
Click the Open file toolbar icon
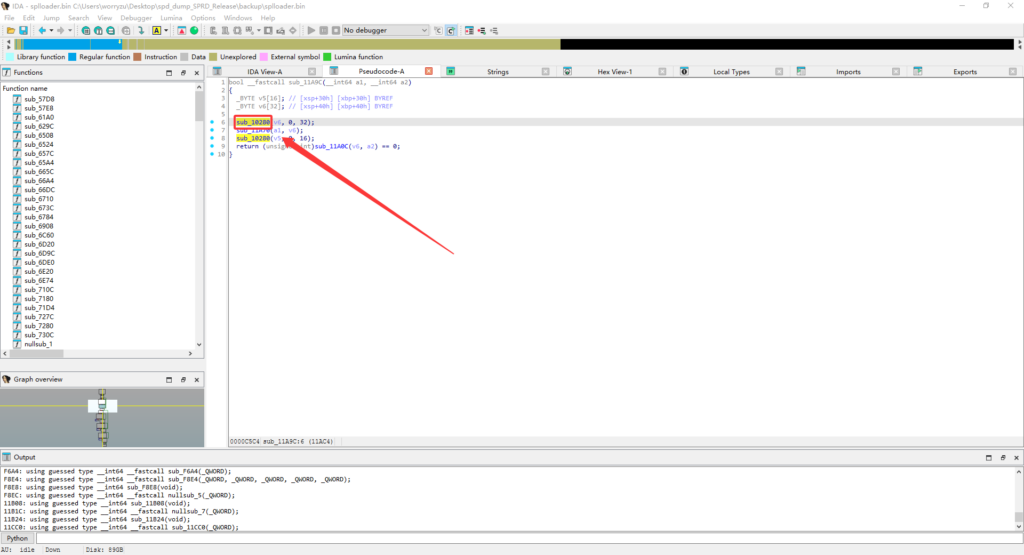11,31
